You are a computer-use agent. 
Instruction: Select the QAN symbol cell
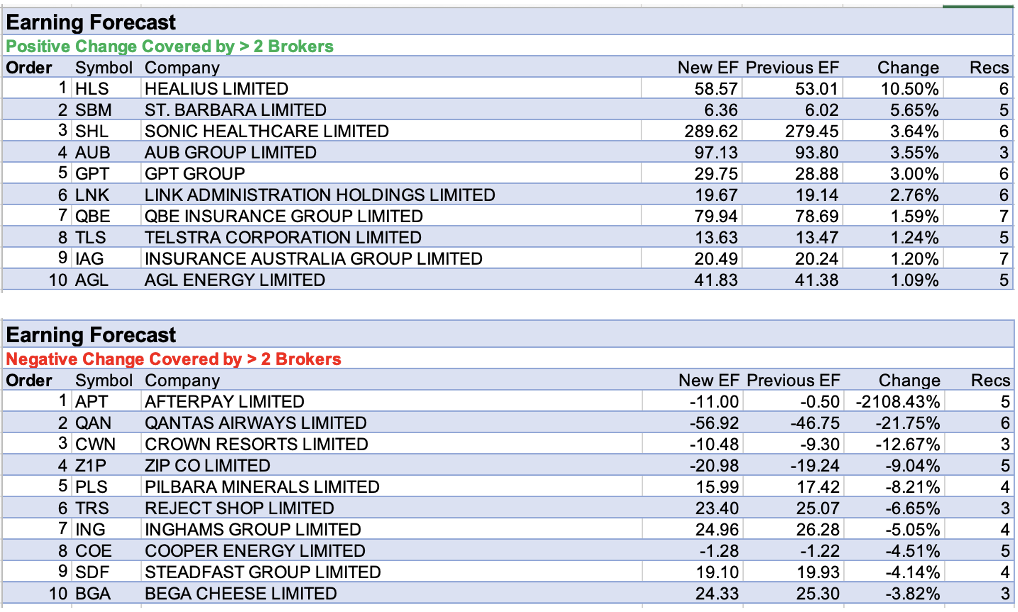point(94,423)
